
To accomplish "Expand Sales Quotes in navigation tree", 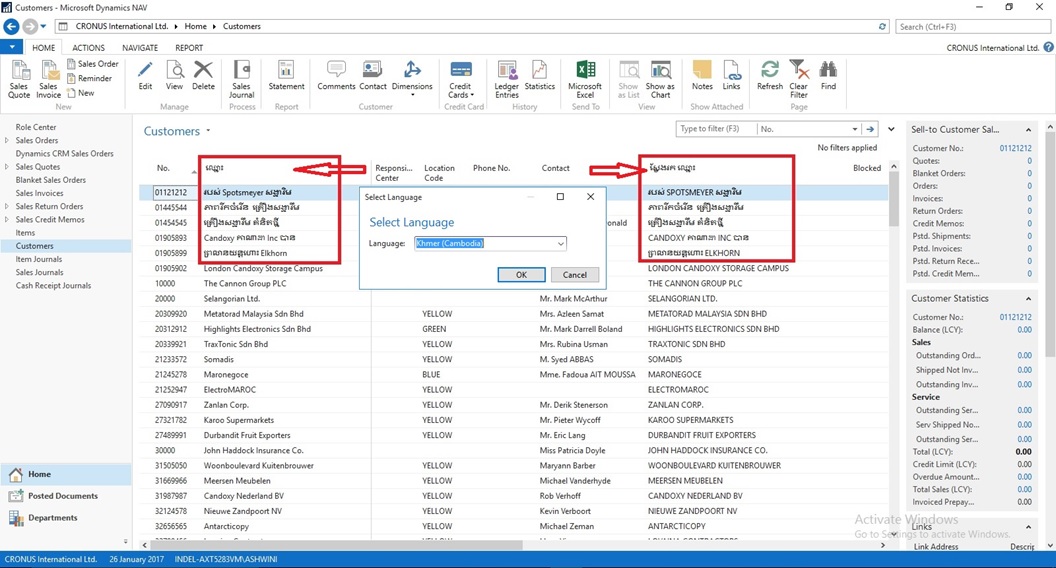I will [x=7, y=167].
